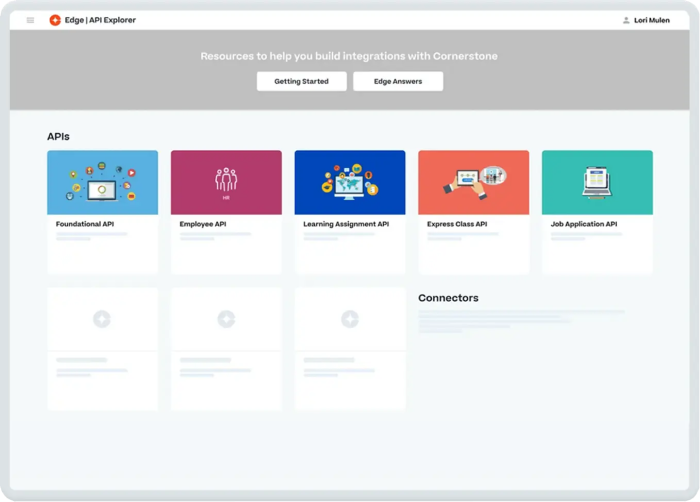Click the APIs section heading
This screenshot has height=502, width=700.
pyautogui.click(x=58, y=137)
